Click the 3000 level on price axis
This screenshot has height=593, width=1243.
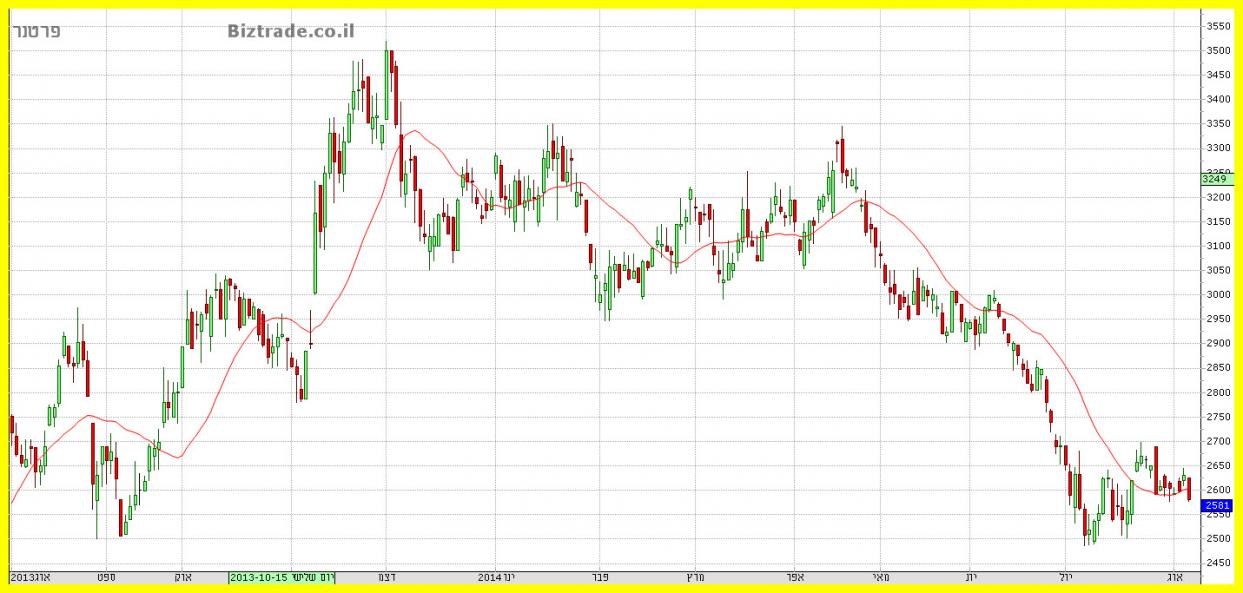click(x=1218, y=295)
